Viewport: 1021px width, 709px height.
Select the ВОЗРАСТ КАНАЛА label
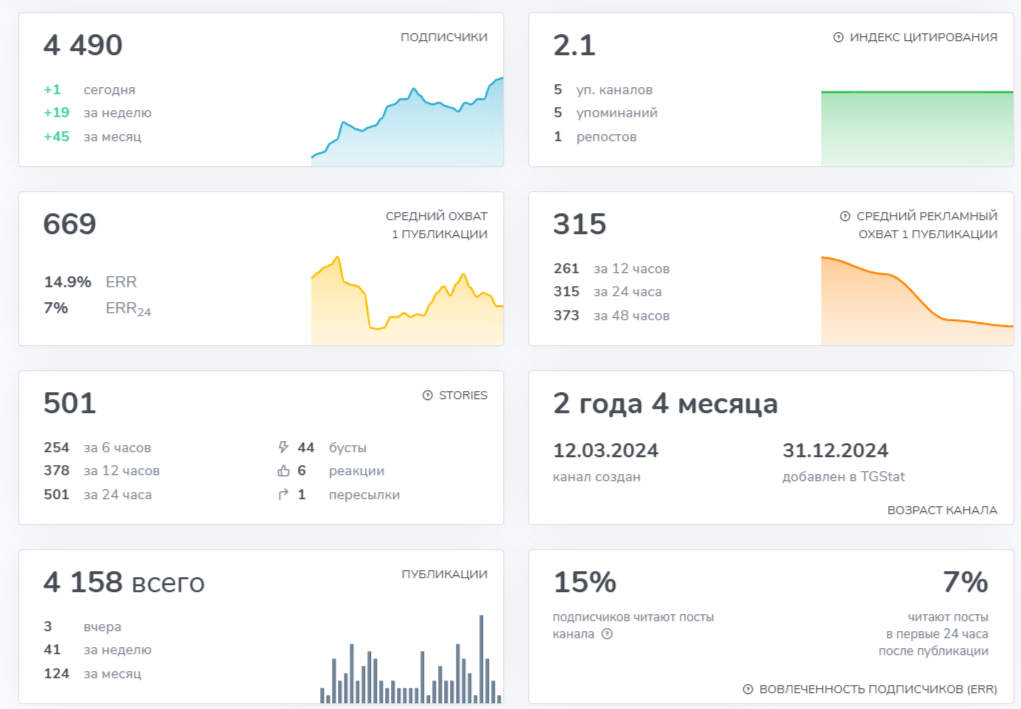coord(942,510)
